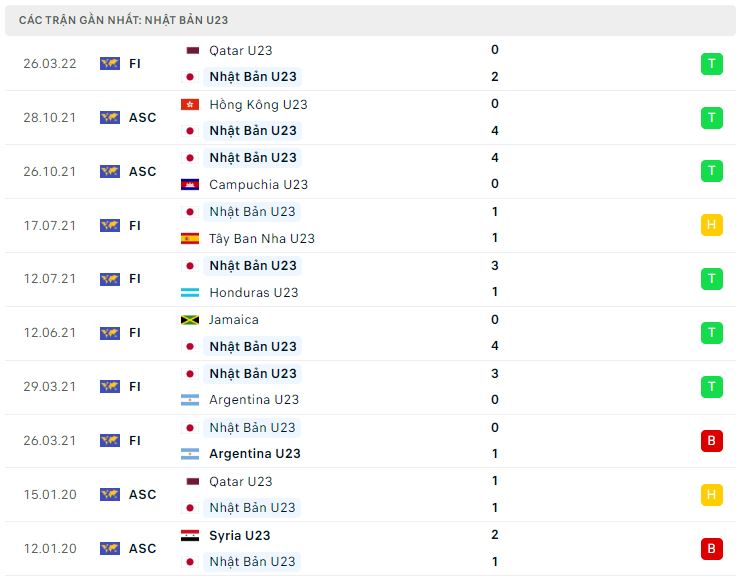Click the header Các trận gần nhất: Nhật Bản U23
The width and height of the screenshot is (742, 577).
(124, 20)
